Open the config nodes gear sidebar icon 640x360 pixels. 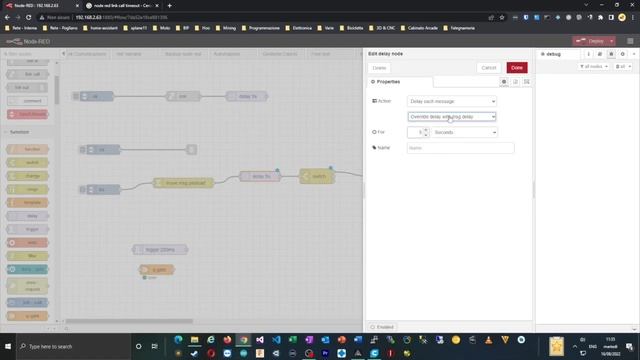click(622, 54)
